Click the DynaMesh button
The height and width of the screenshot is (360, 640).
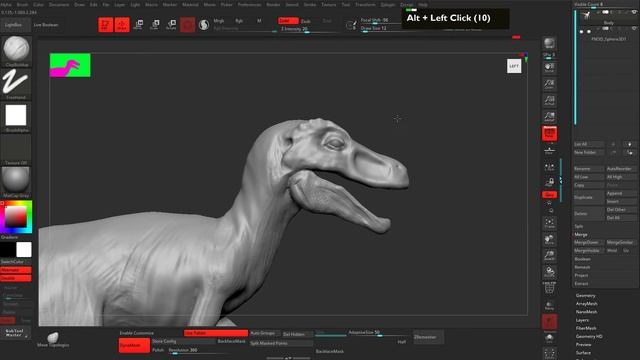[x=134, y=345]
